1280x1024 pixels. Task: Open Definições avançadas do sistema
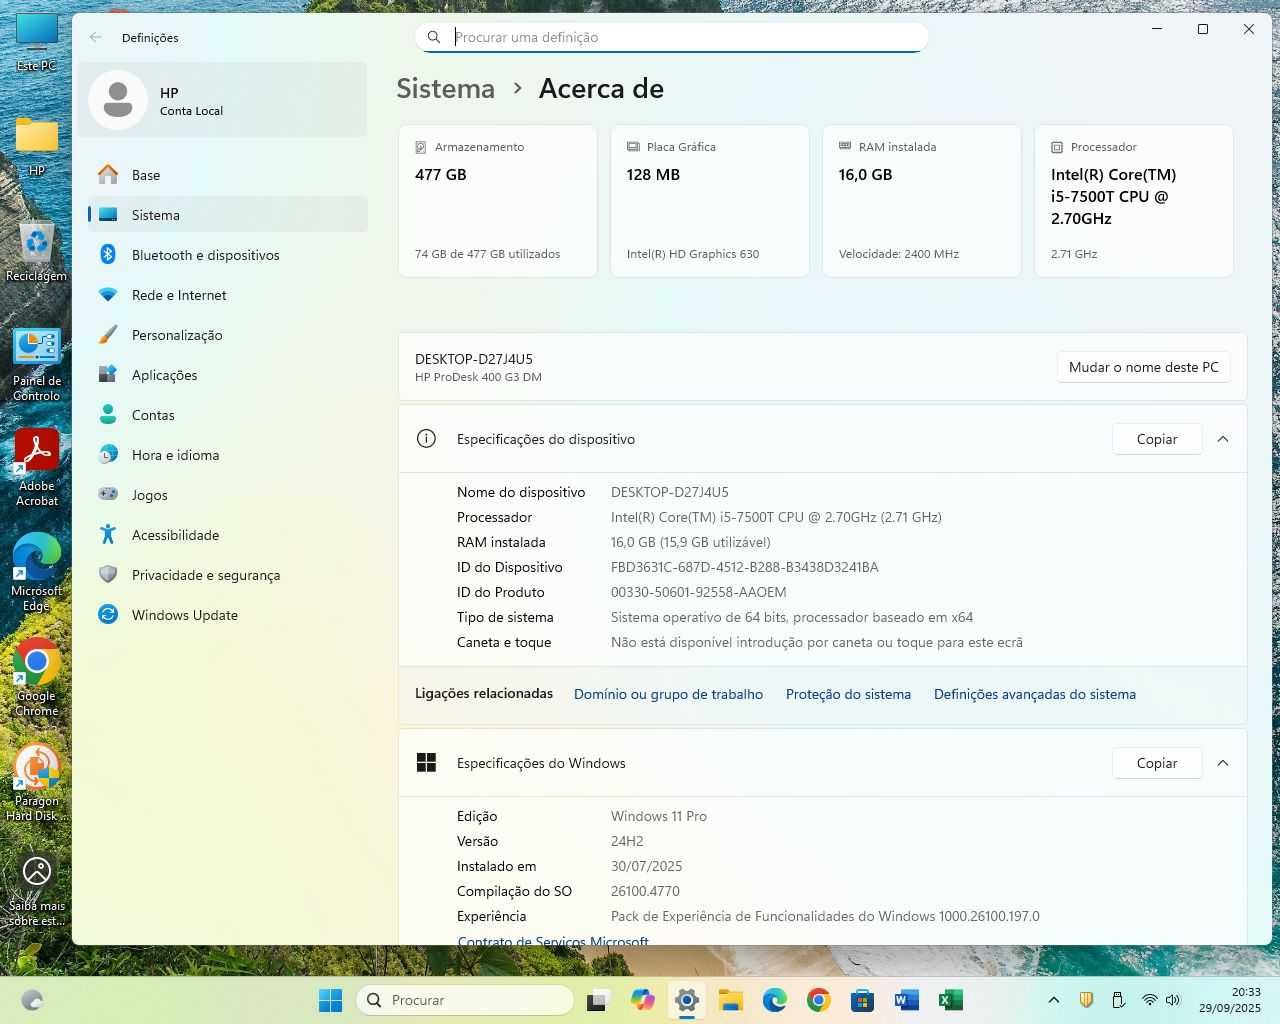(x=1035, y=694)
